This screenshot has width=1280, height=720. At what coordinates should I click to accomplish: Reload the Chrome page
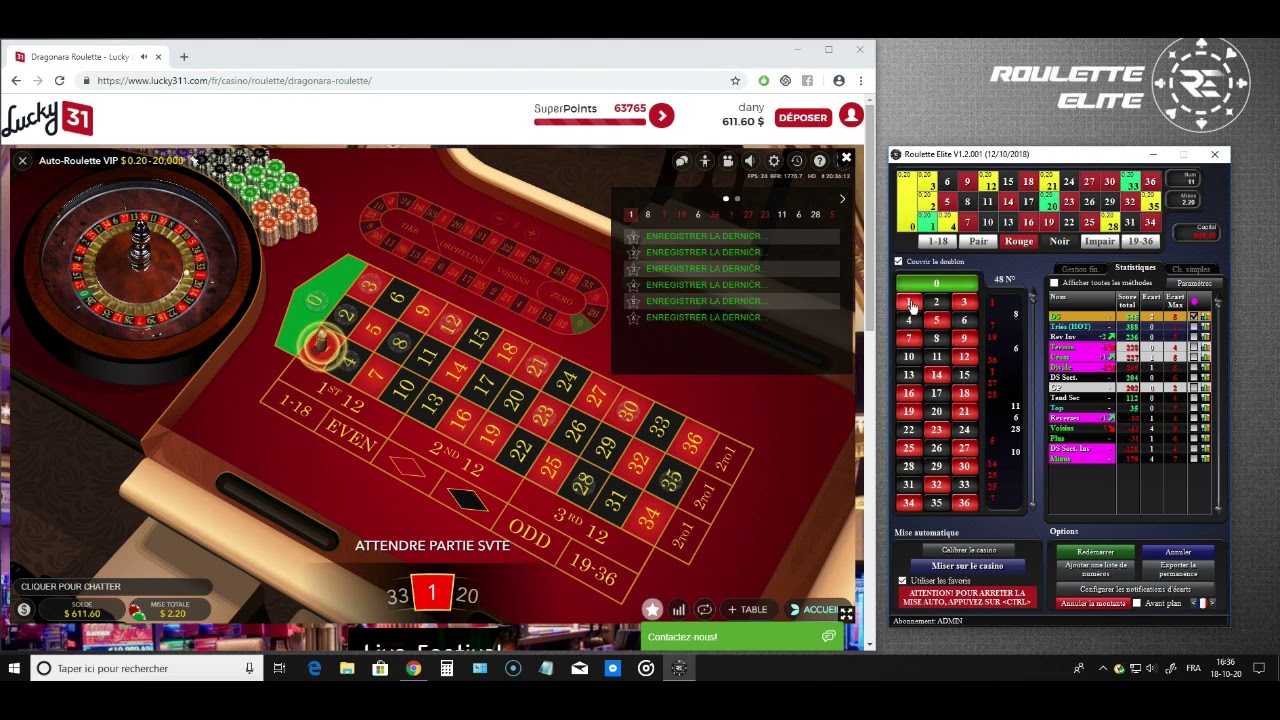[60, 81]
